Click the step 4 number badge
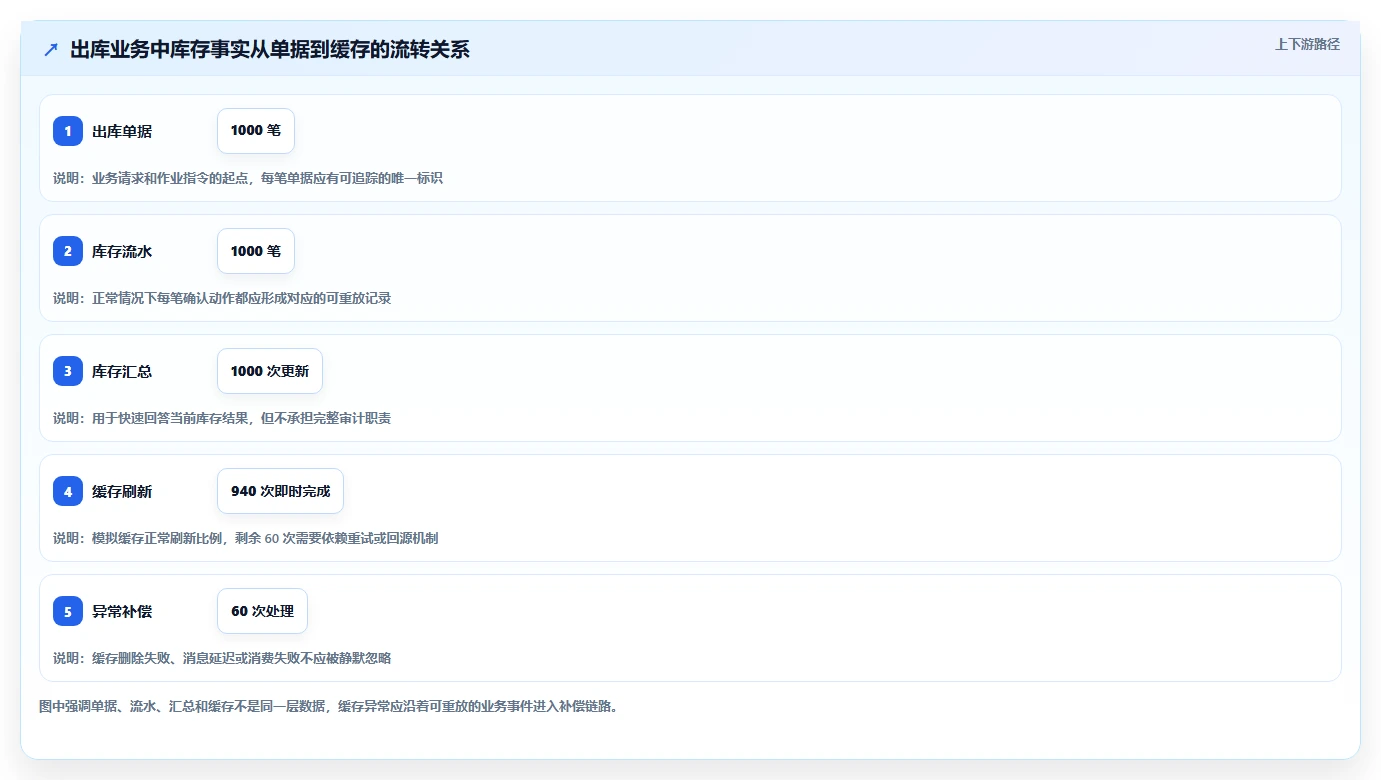Image resolution: width=1381 pixels, height=780 pixels. tap(68, 491)
